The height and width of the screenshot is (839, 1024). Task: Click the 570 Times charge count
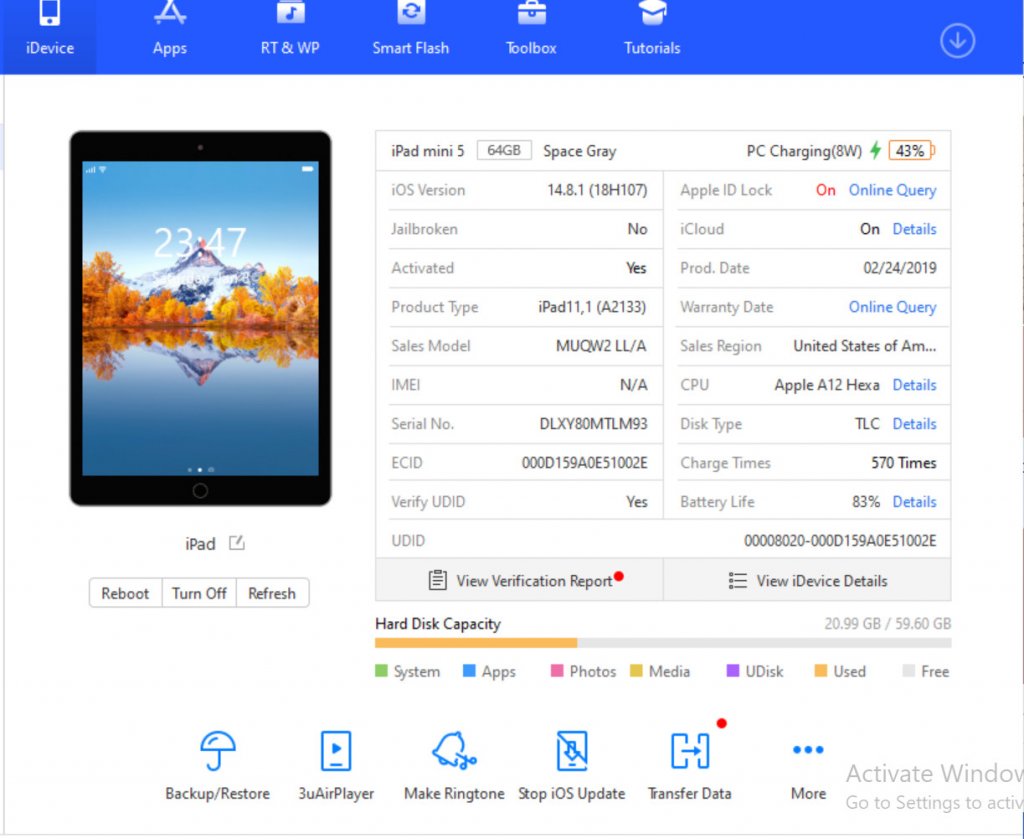pos(903,463)
